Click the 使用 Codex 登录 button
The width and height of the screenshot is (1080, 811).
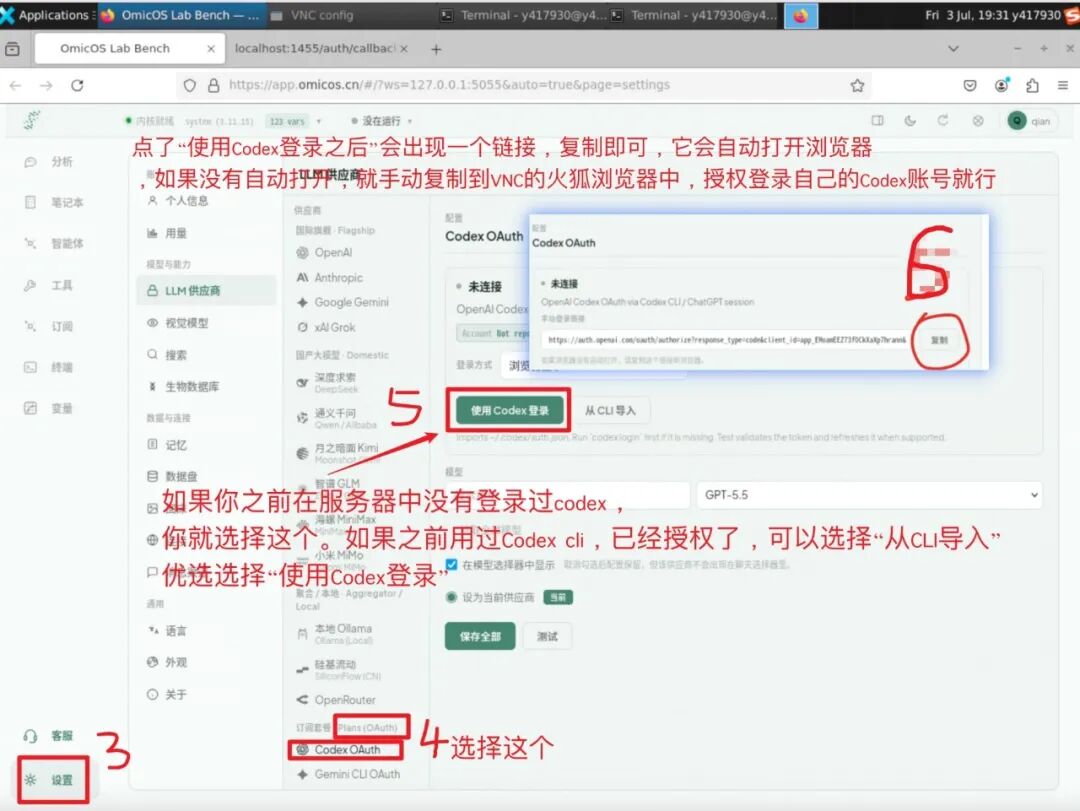coord(510,411)
